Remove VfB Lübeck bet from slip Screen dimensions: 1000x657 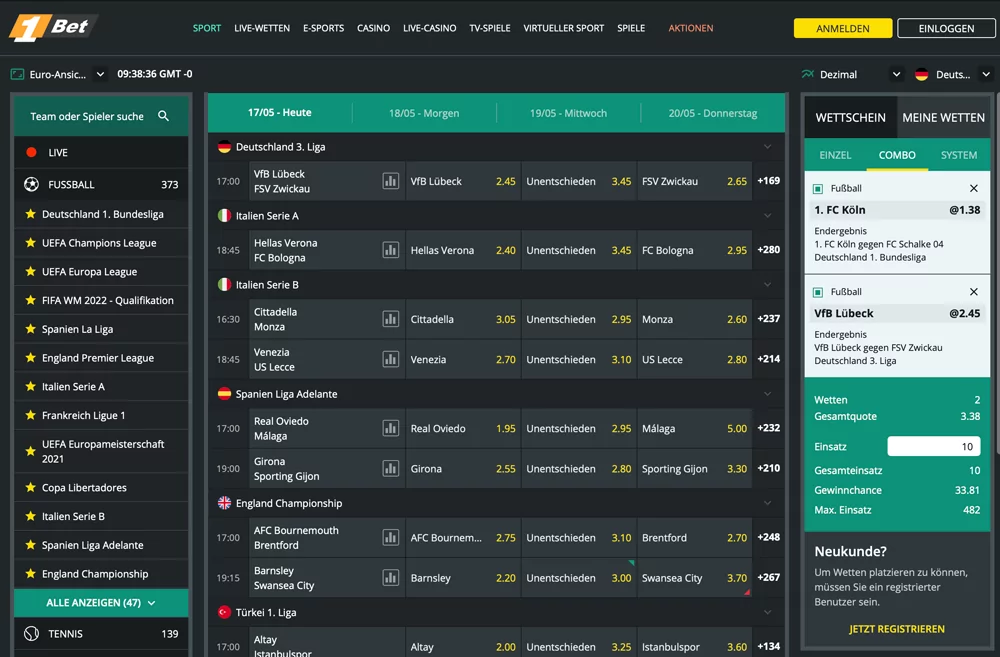[x=973, y=292]
